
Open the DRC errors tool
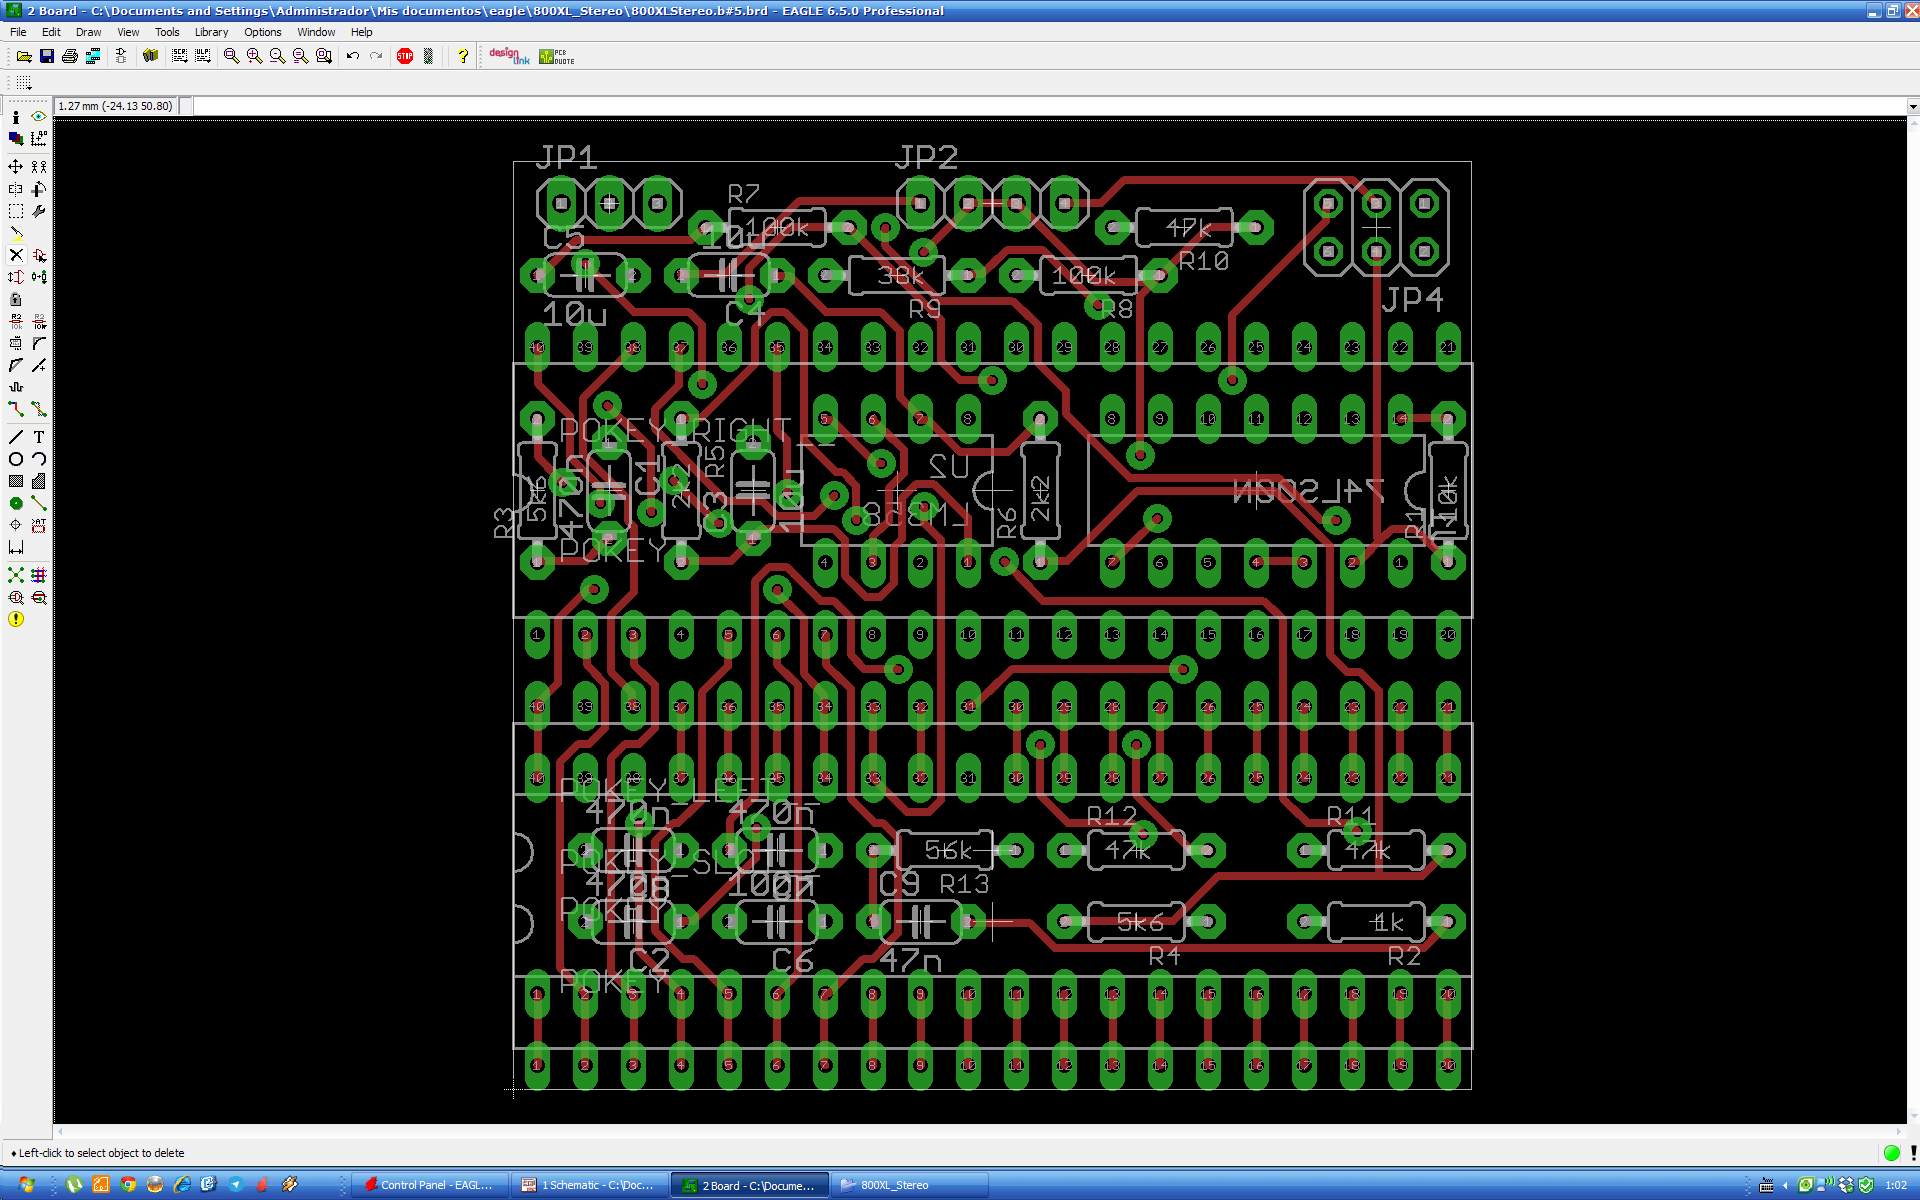click(x=16, y=619)
